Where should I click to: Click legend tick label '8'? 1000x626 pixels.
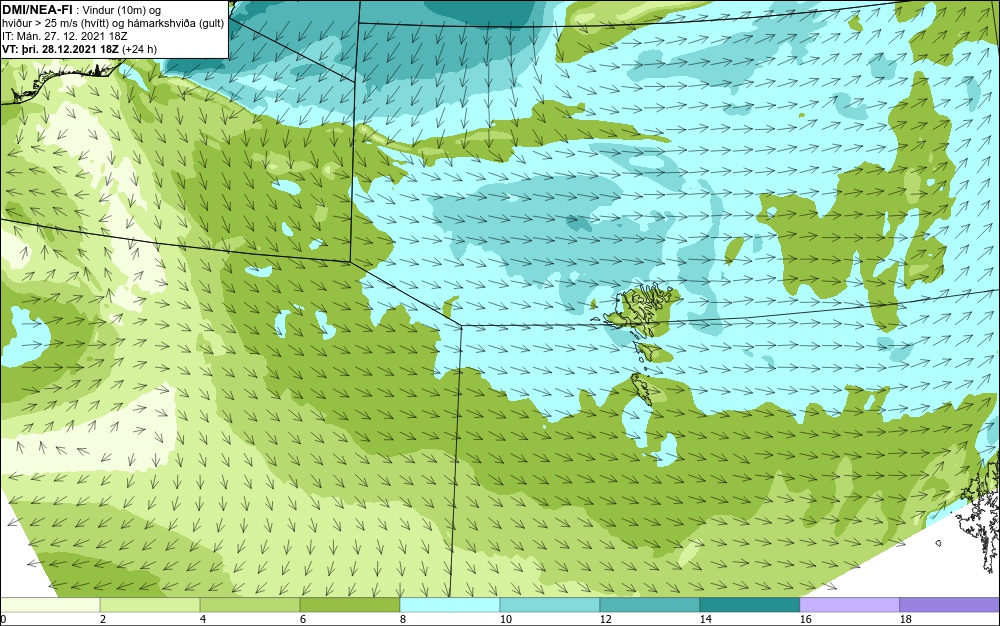tap(402, 620)
